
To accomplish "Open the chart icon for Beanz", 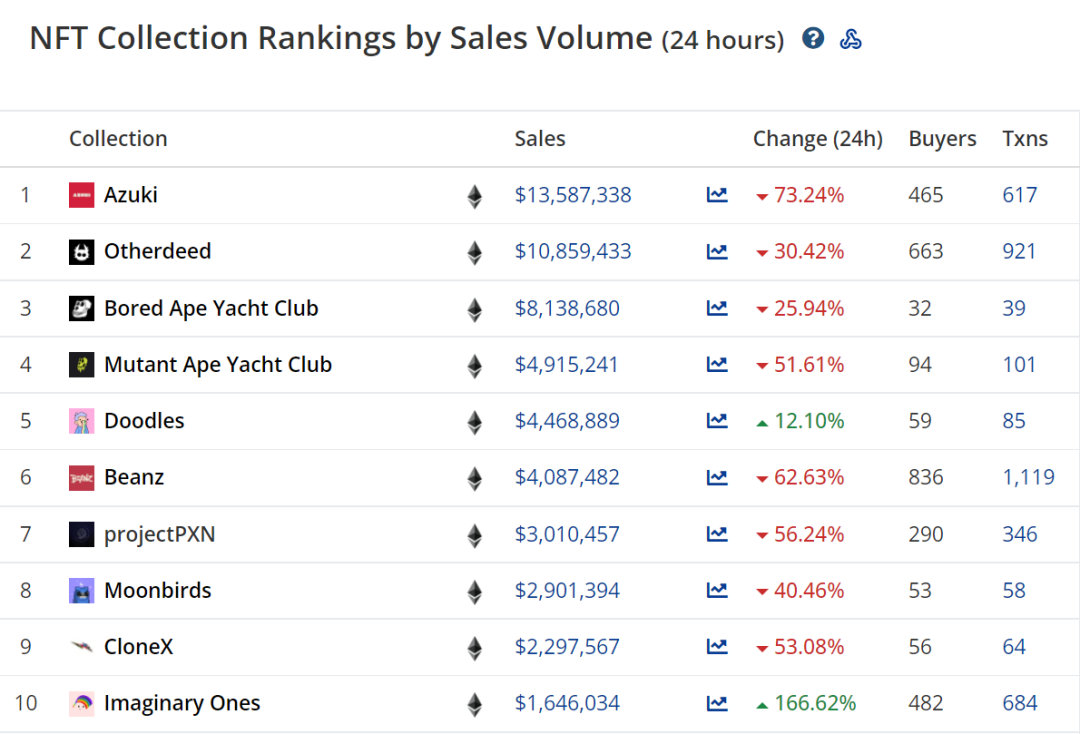I will point(717,478).
